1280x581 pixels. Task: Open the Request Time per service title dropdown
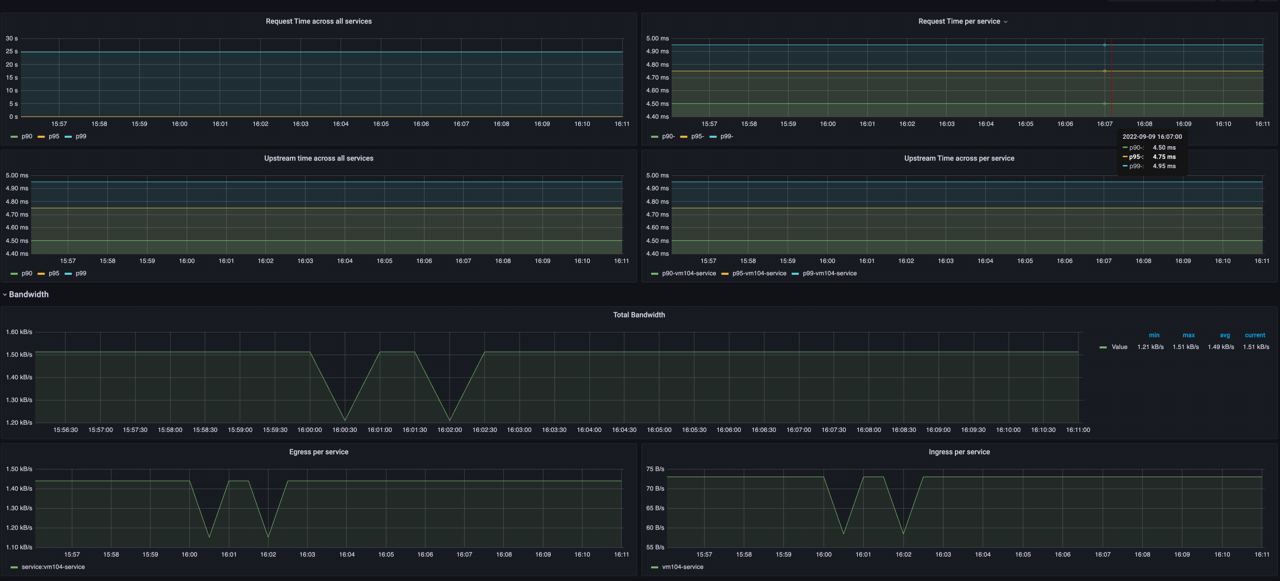(x=1006, y=21)
